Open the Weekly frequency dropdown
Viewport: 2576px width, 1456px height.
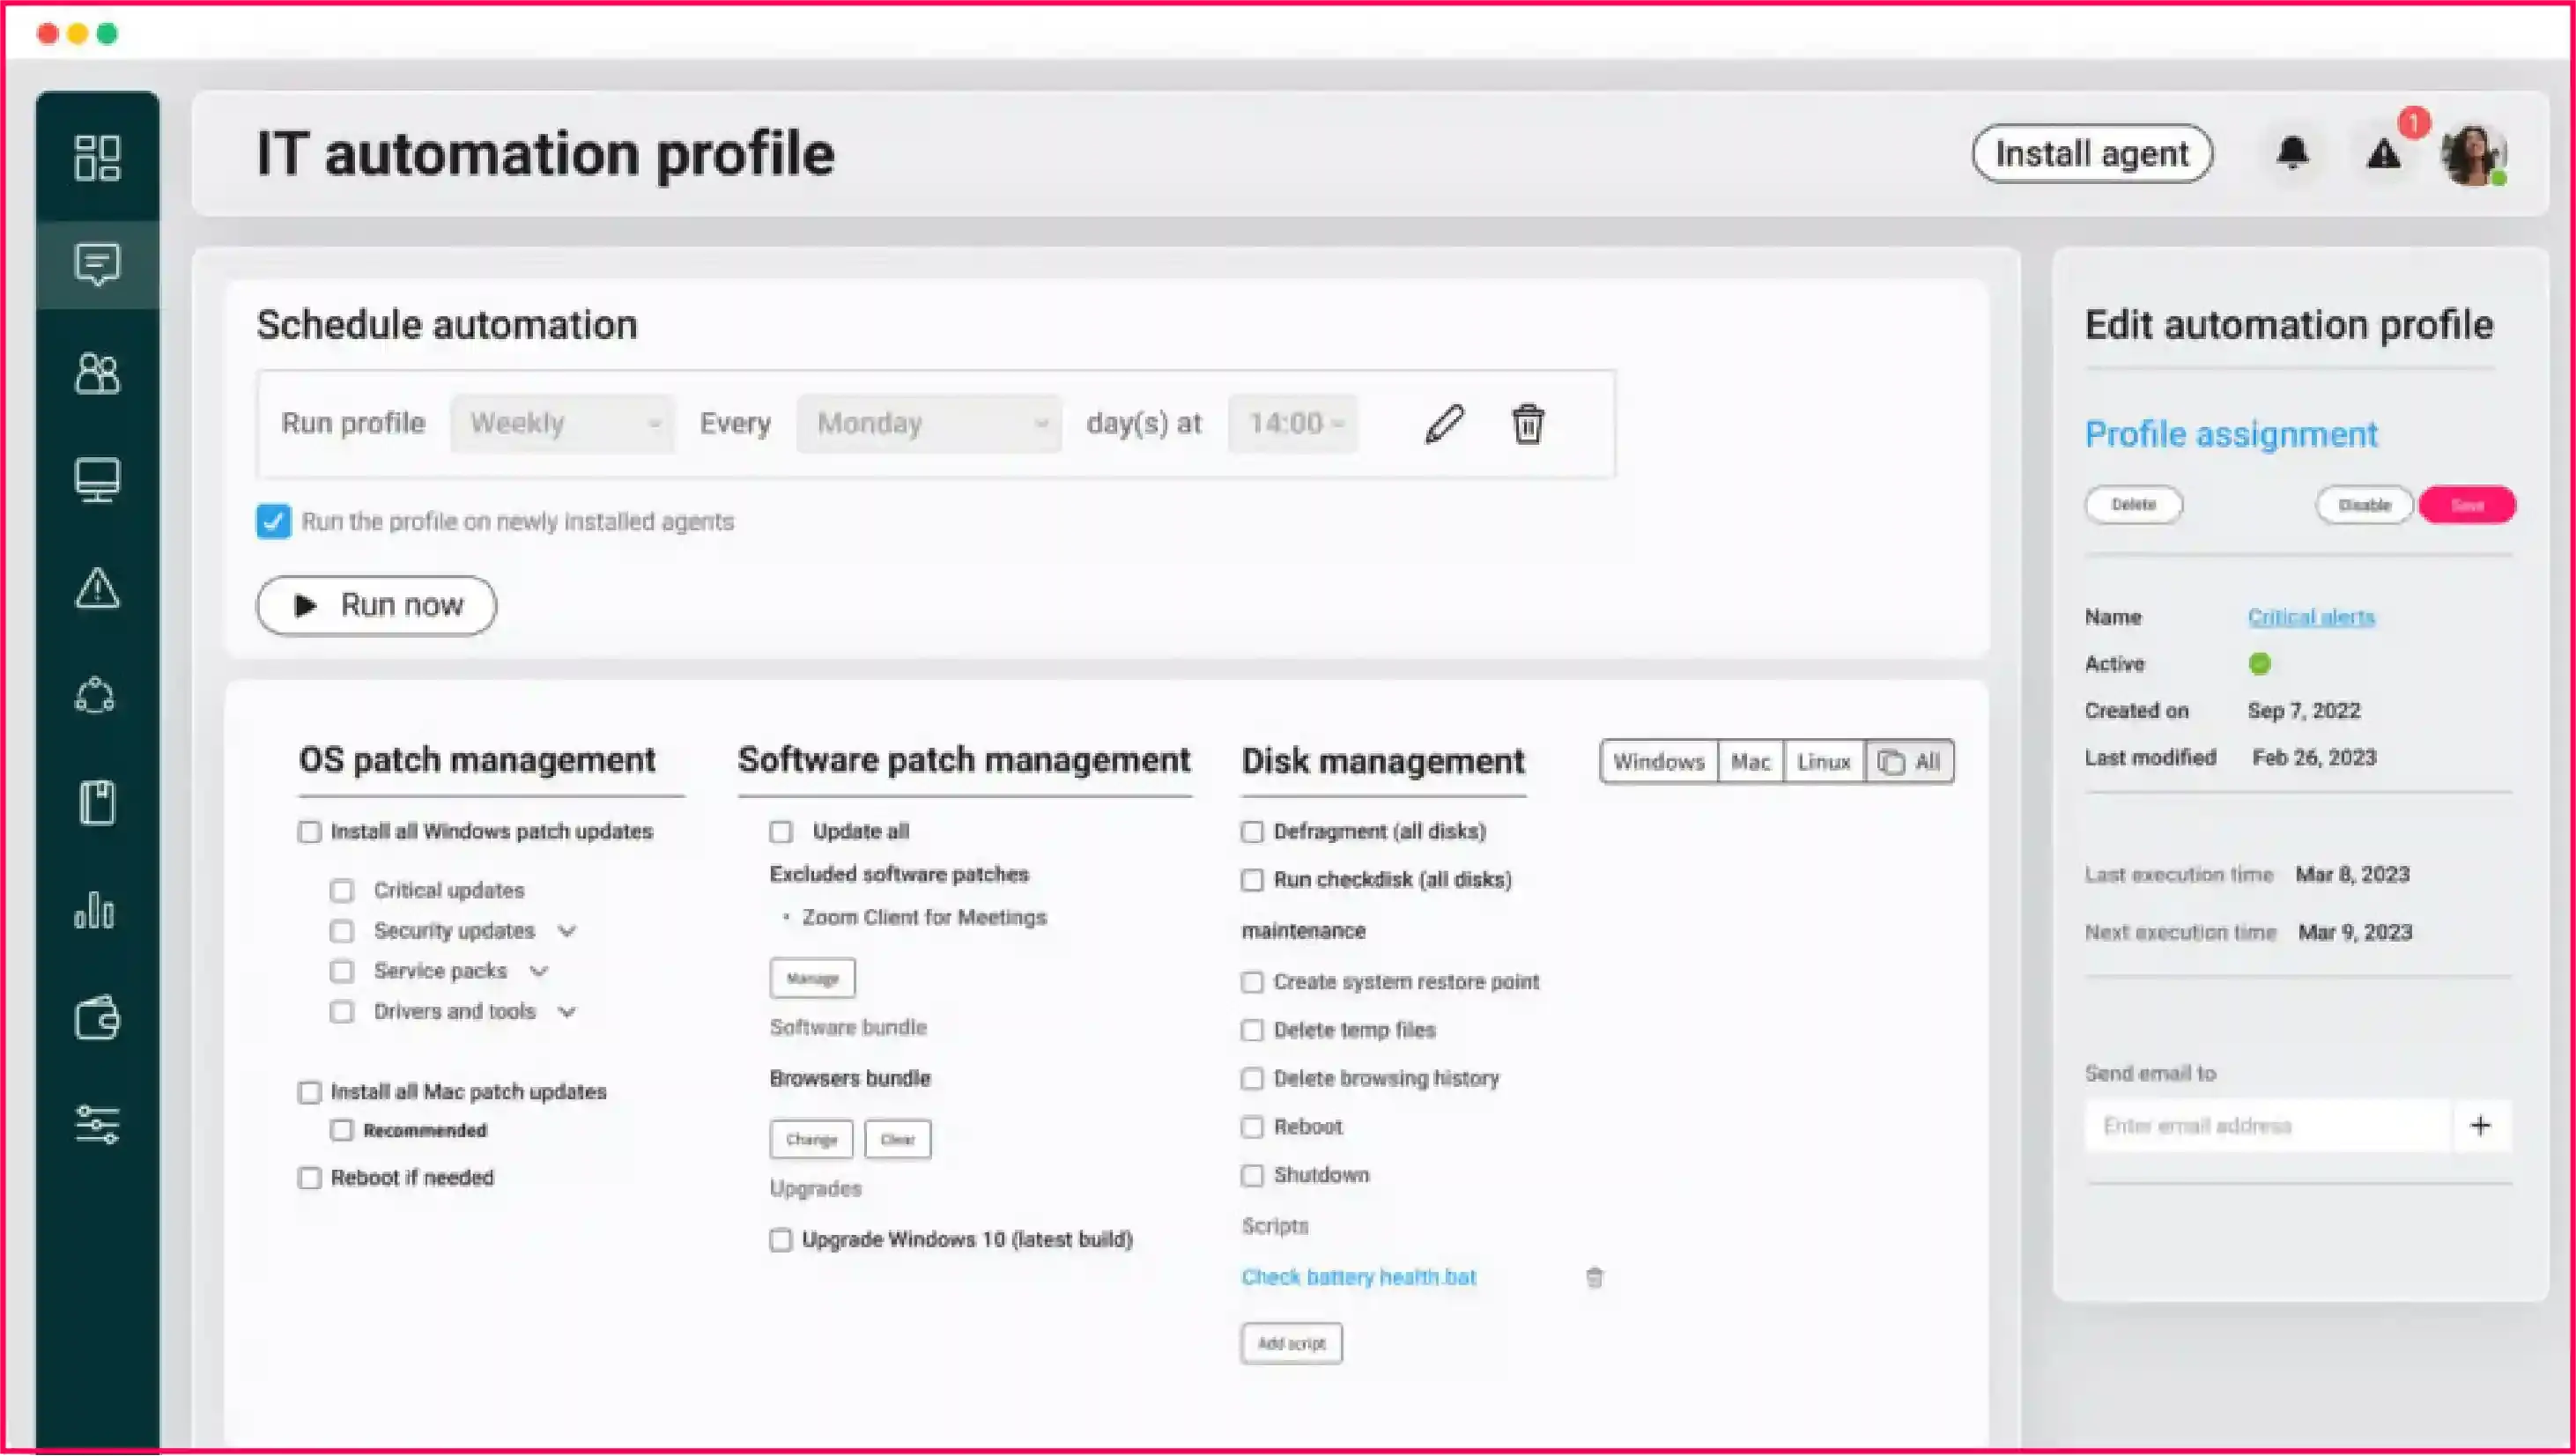(562, 424)
